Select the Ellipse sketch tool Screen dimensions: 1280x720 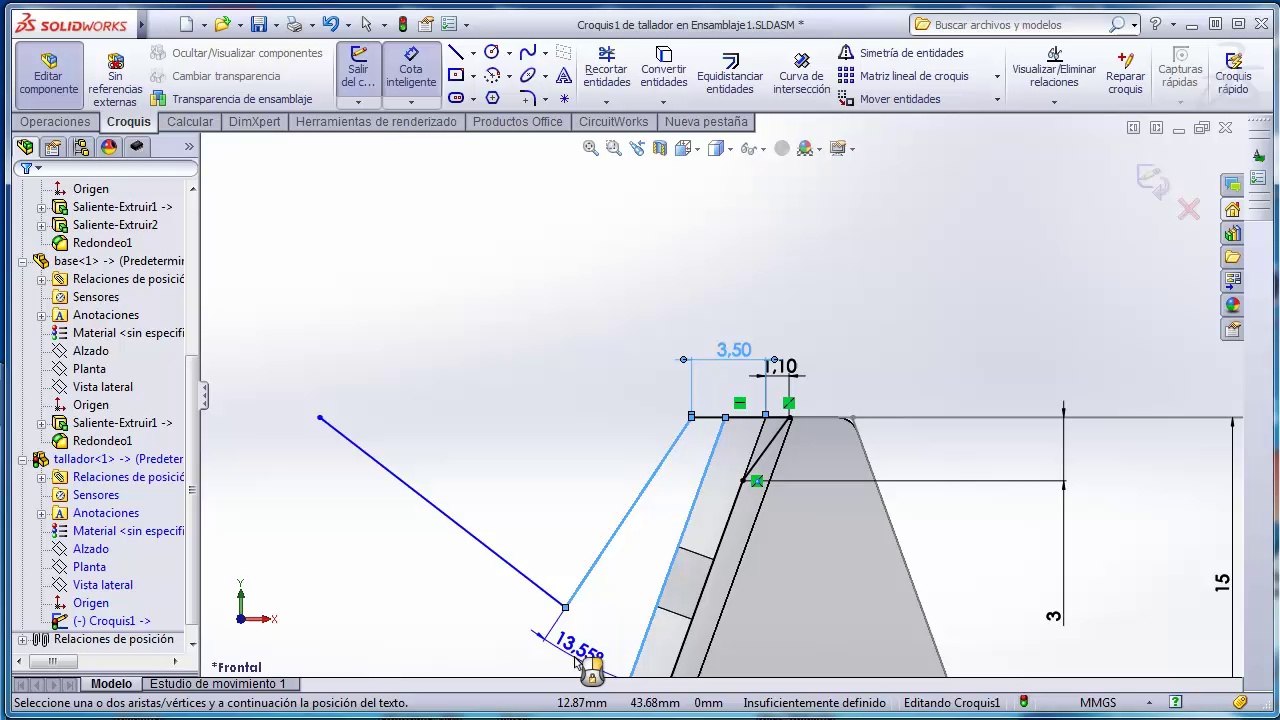(527, 75)
